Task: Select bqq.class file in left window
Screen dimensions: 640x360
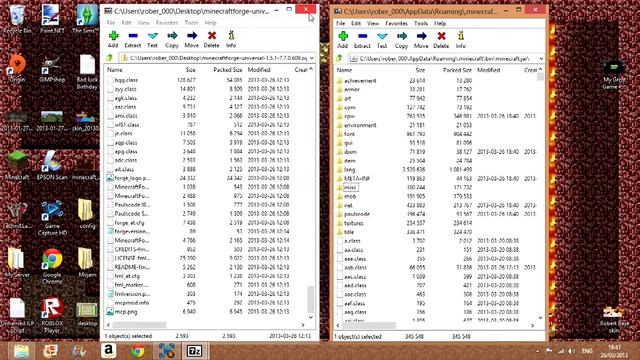Action: pyautogui.click(x=126, y=80)
